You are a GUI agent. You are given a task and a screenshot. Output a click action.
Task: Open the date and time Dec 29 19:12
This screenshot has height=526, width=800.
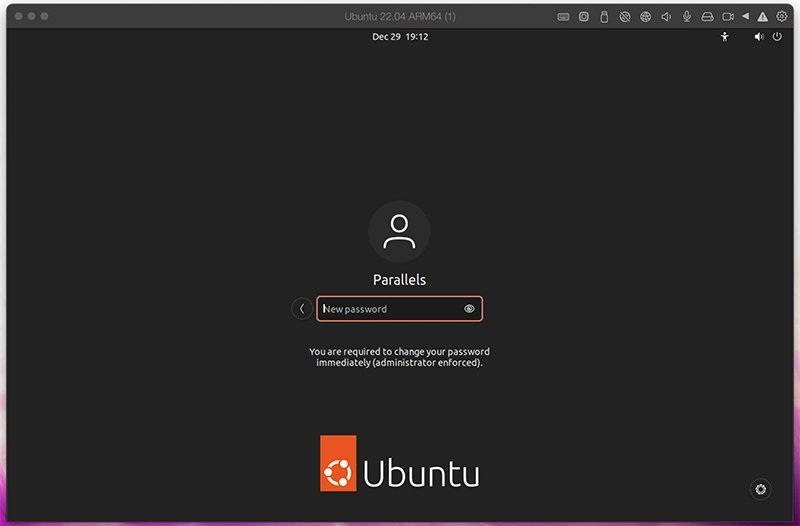400,37
